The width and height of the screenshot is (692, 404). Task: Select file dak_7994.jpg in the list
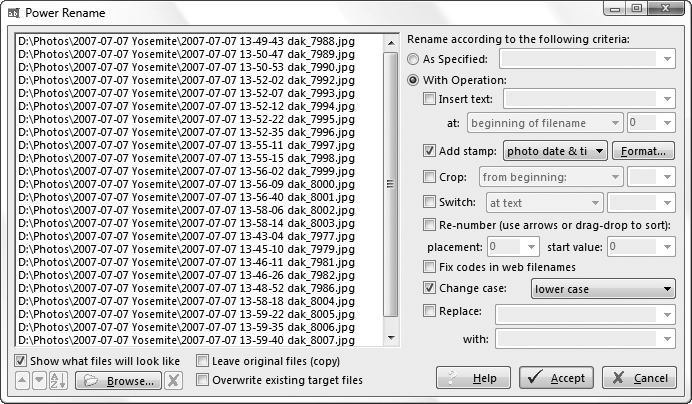(187, 106)
